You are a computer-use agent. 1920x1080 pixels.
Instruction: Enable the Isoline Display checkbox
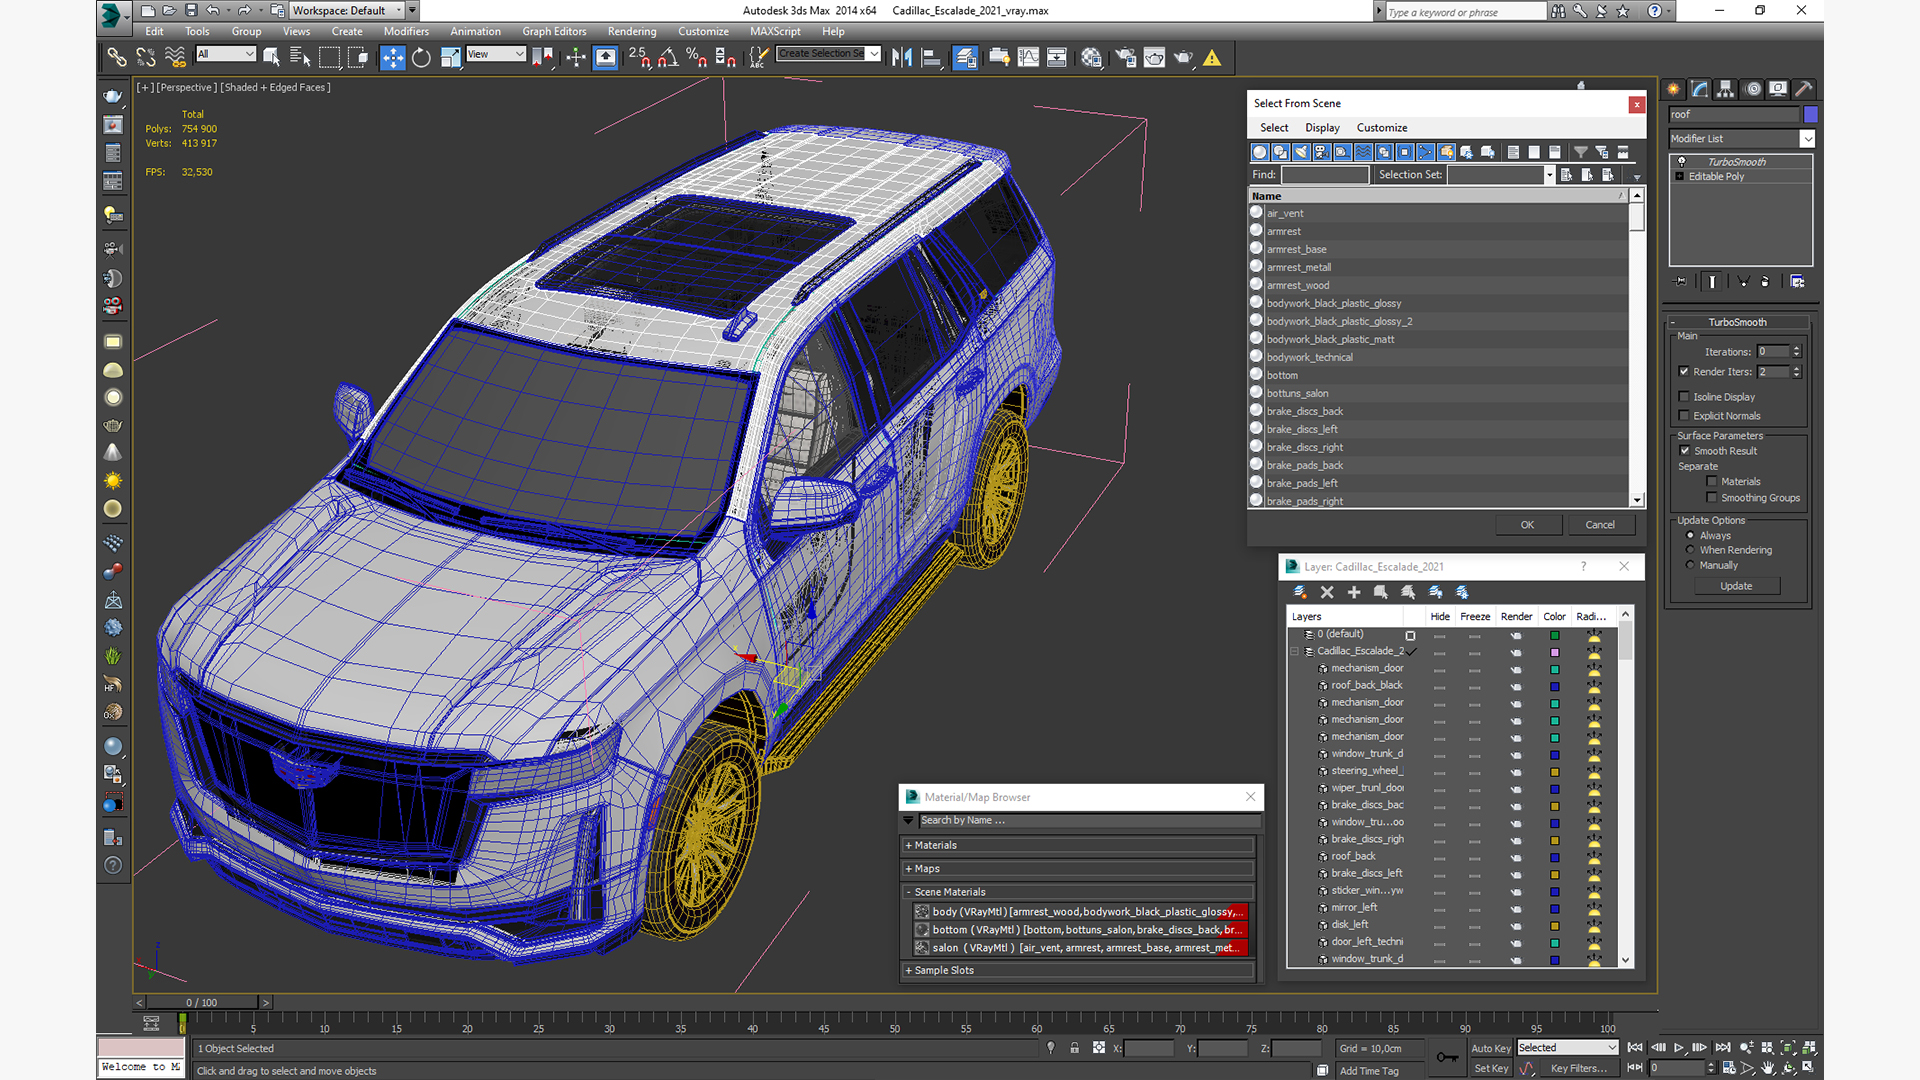tap(1685, 397)
